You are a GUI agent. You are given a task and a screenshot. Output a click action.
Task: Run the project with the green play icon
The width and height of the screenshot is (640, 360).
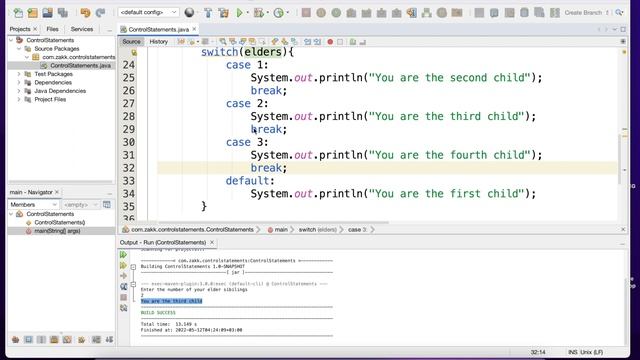240,13
